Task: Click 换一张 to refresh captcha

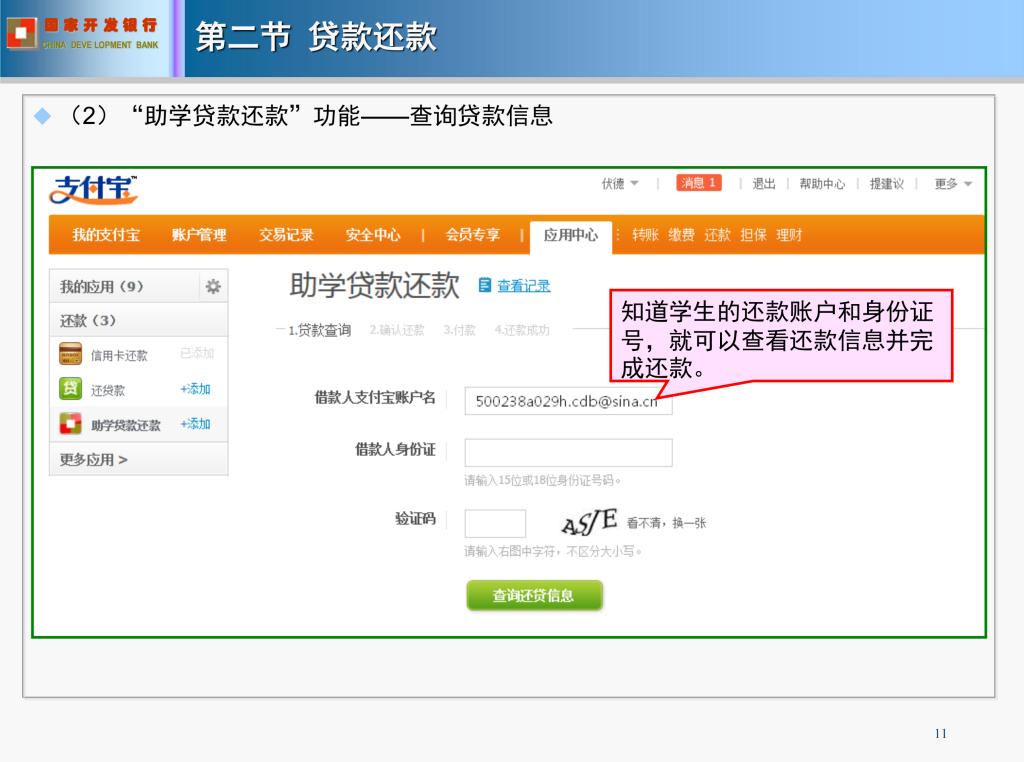Action: [689, 523]
